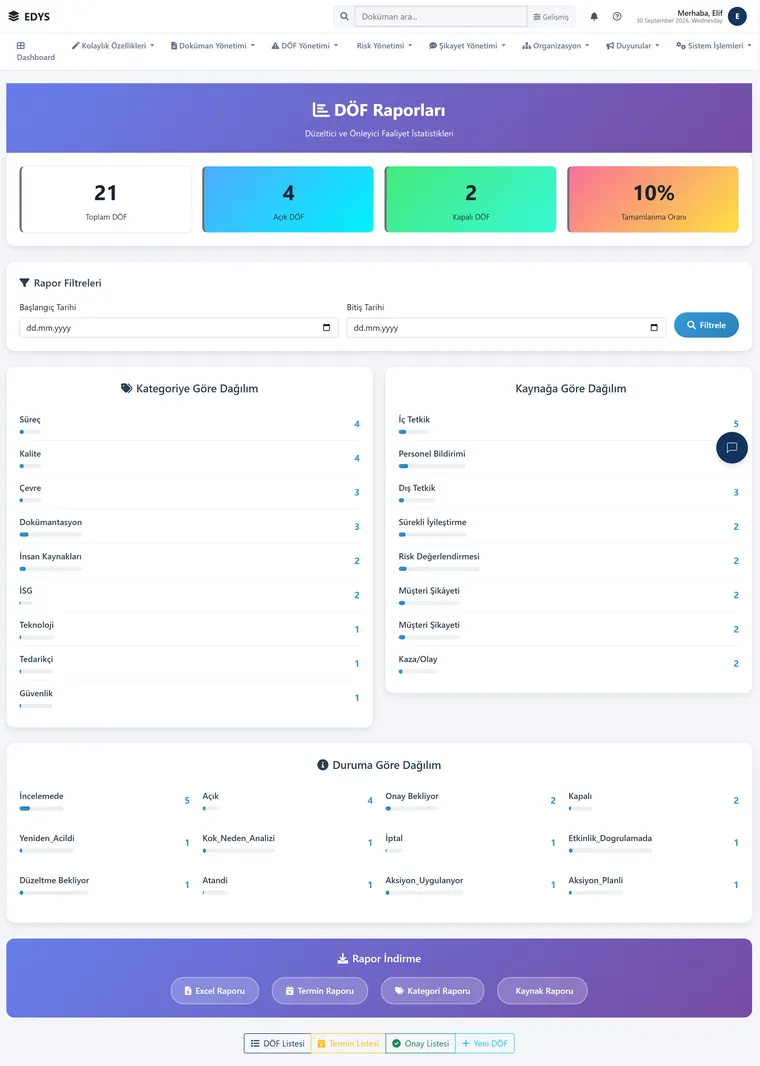760x1066 pixels.
Task: Click the Rapor Filtreleri funnel icon
Action: 24,283
